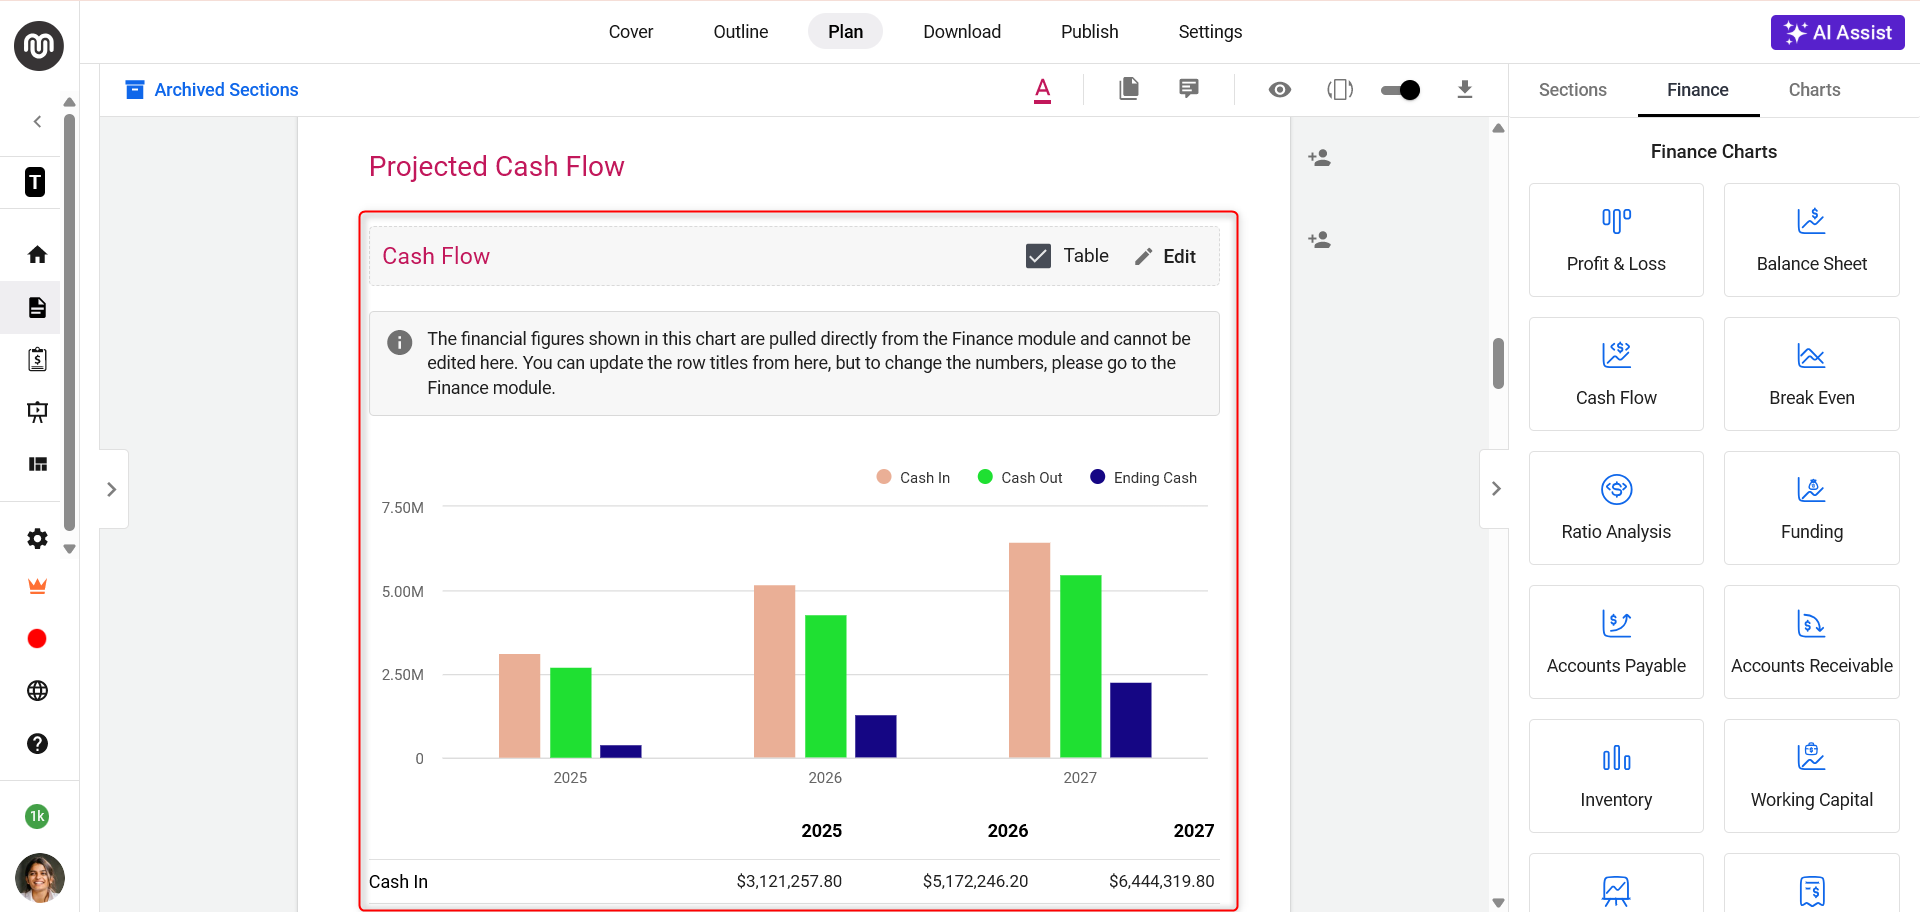Collapse the right Finance panel with the chevron

[x=1495, y=489]
